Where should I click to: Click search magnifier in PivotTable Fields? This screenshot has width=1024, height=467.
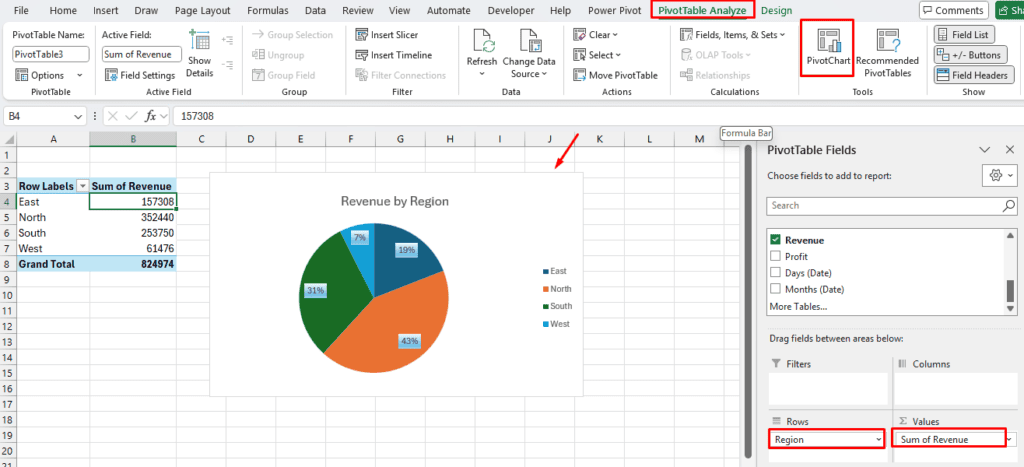(1008, 206)
